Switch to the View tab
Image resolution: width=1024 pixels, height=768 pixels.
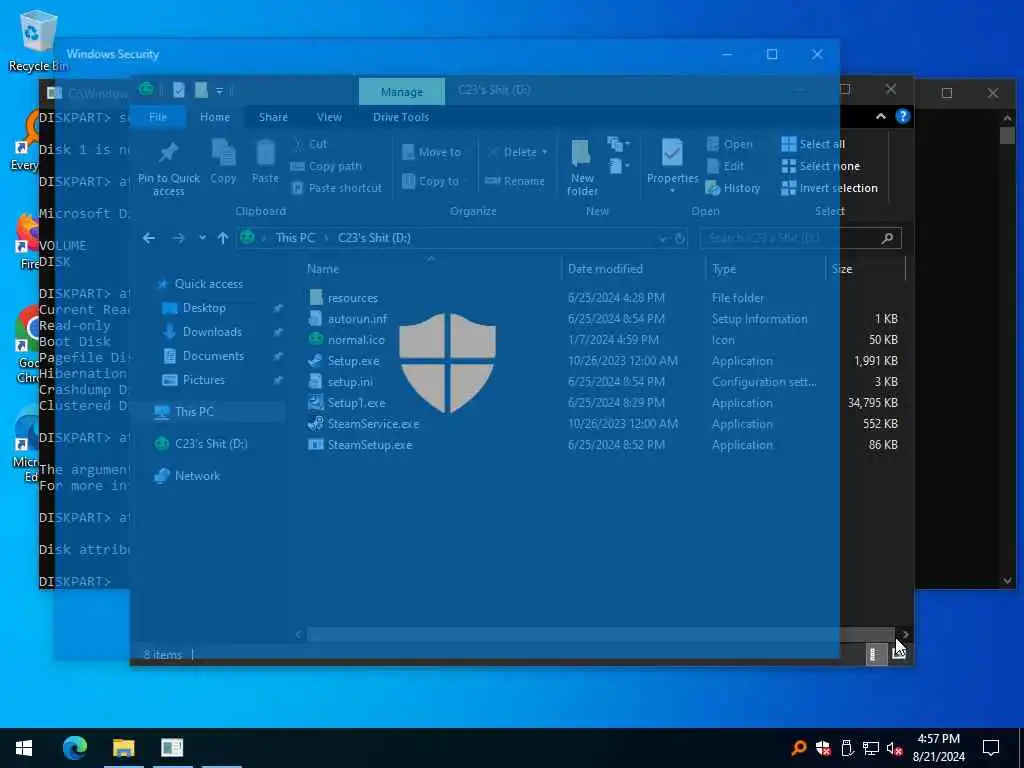[329, 117]
